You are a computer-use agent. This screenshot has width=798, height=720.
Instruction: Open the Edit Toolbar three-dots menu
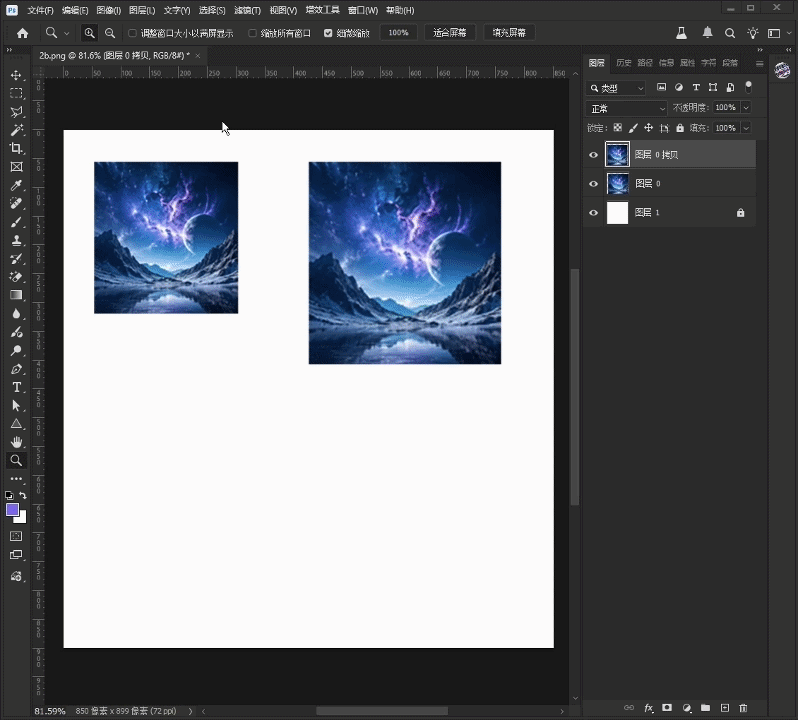[x=16, y=478]
